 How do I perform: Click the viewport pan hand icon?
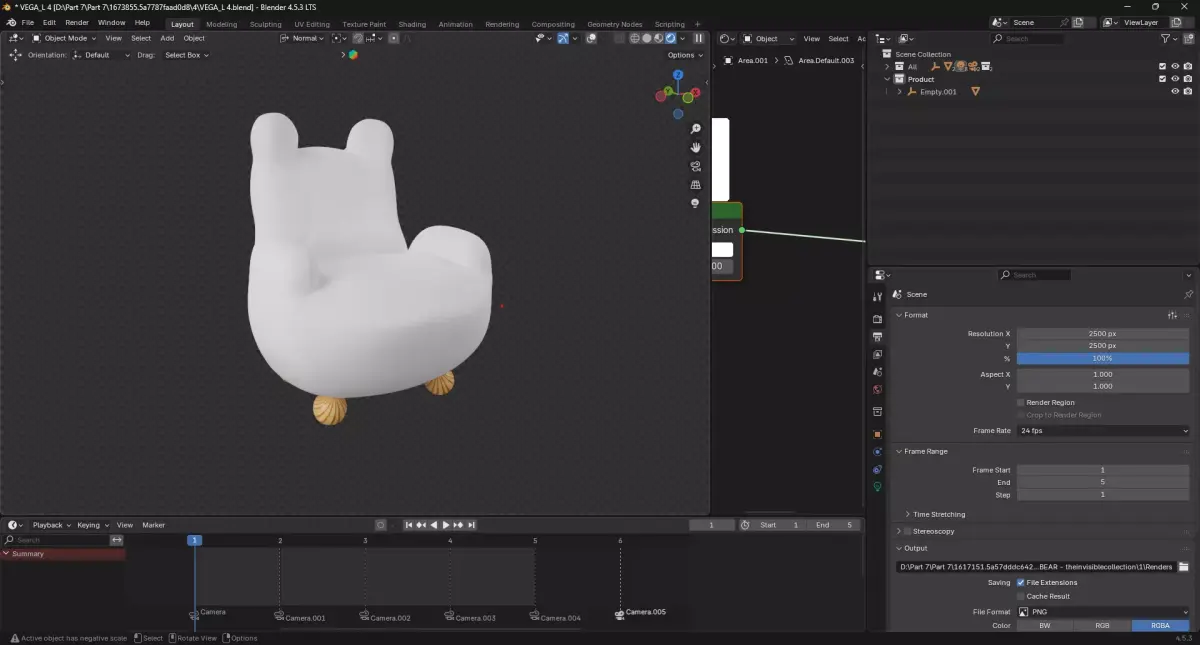click(695, 147)
